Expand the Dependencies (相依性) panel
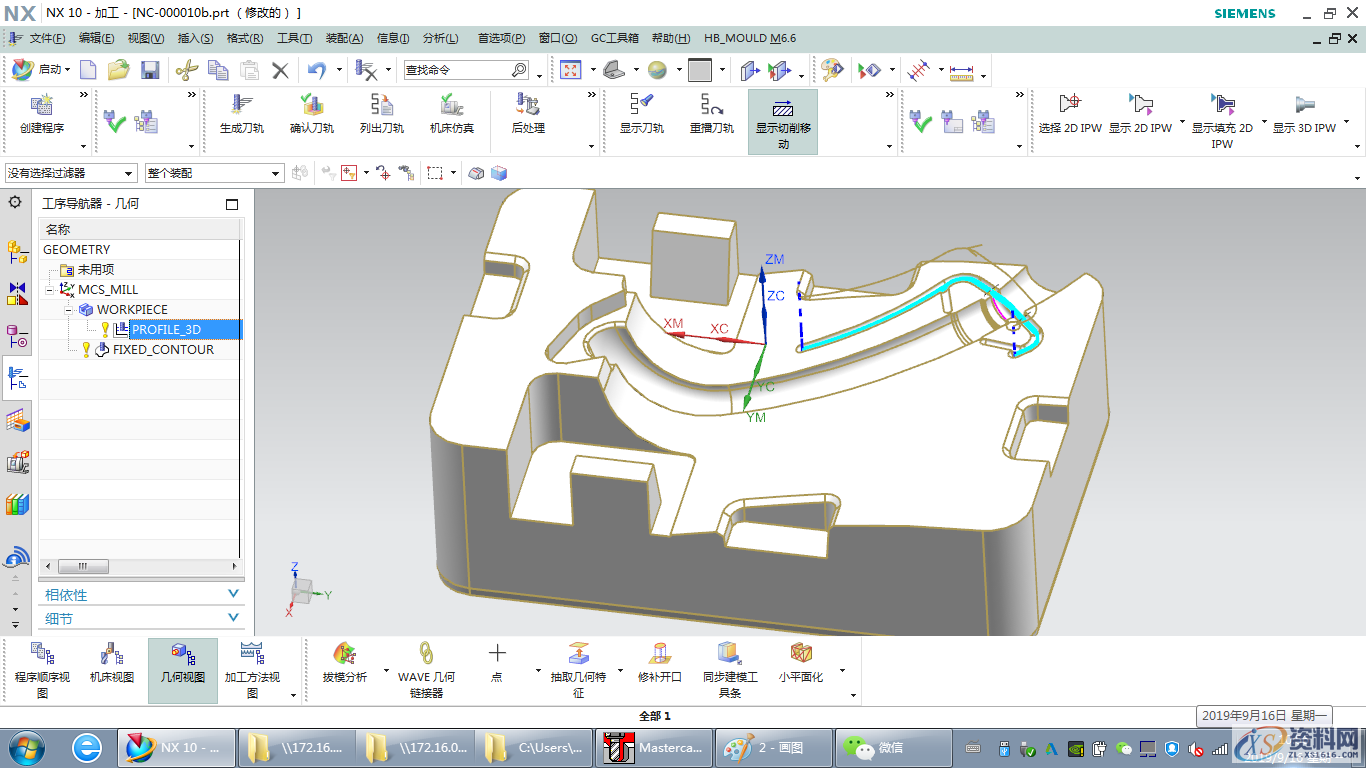The height and width of the screenshot is (768, 1366). (x=141, y=594)
